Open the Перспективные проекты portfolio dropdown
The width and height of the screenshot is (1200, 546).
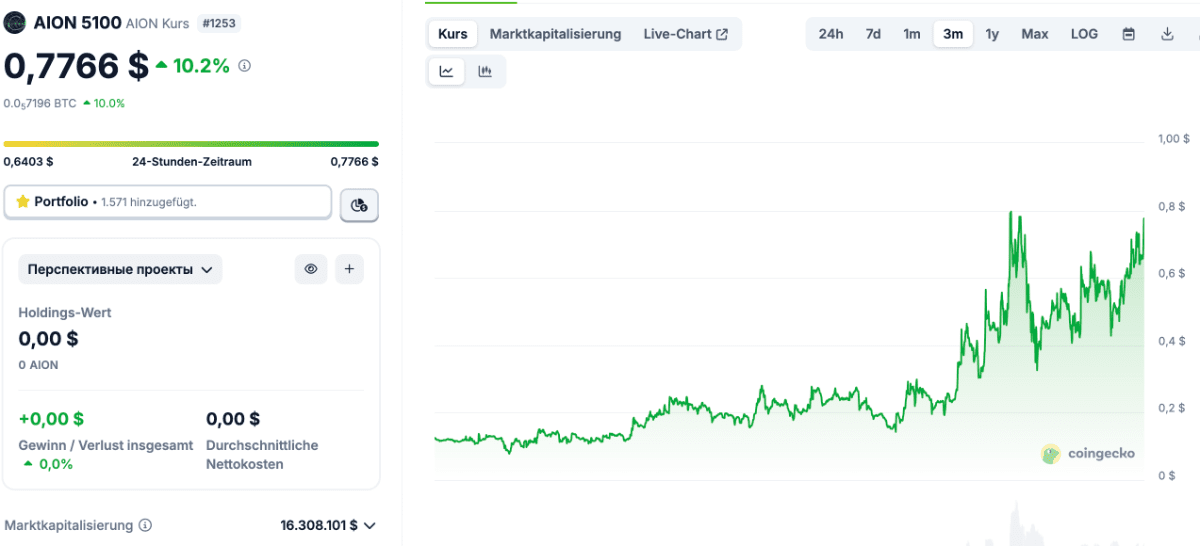click(x=120, y=269)
